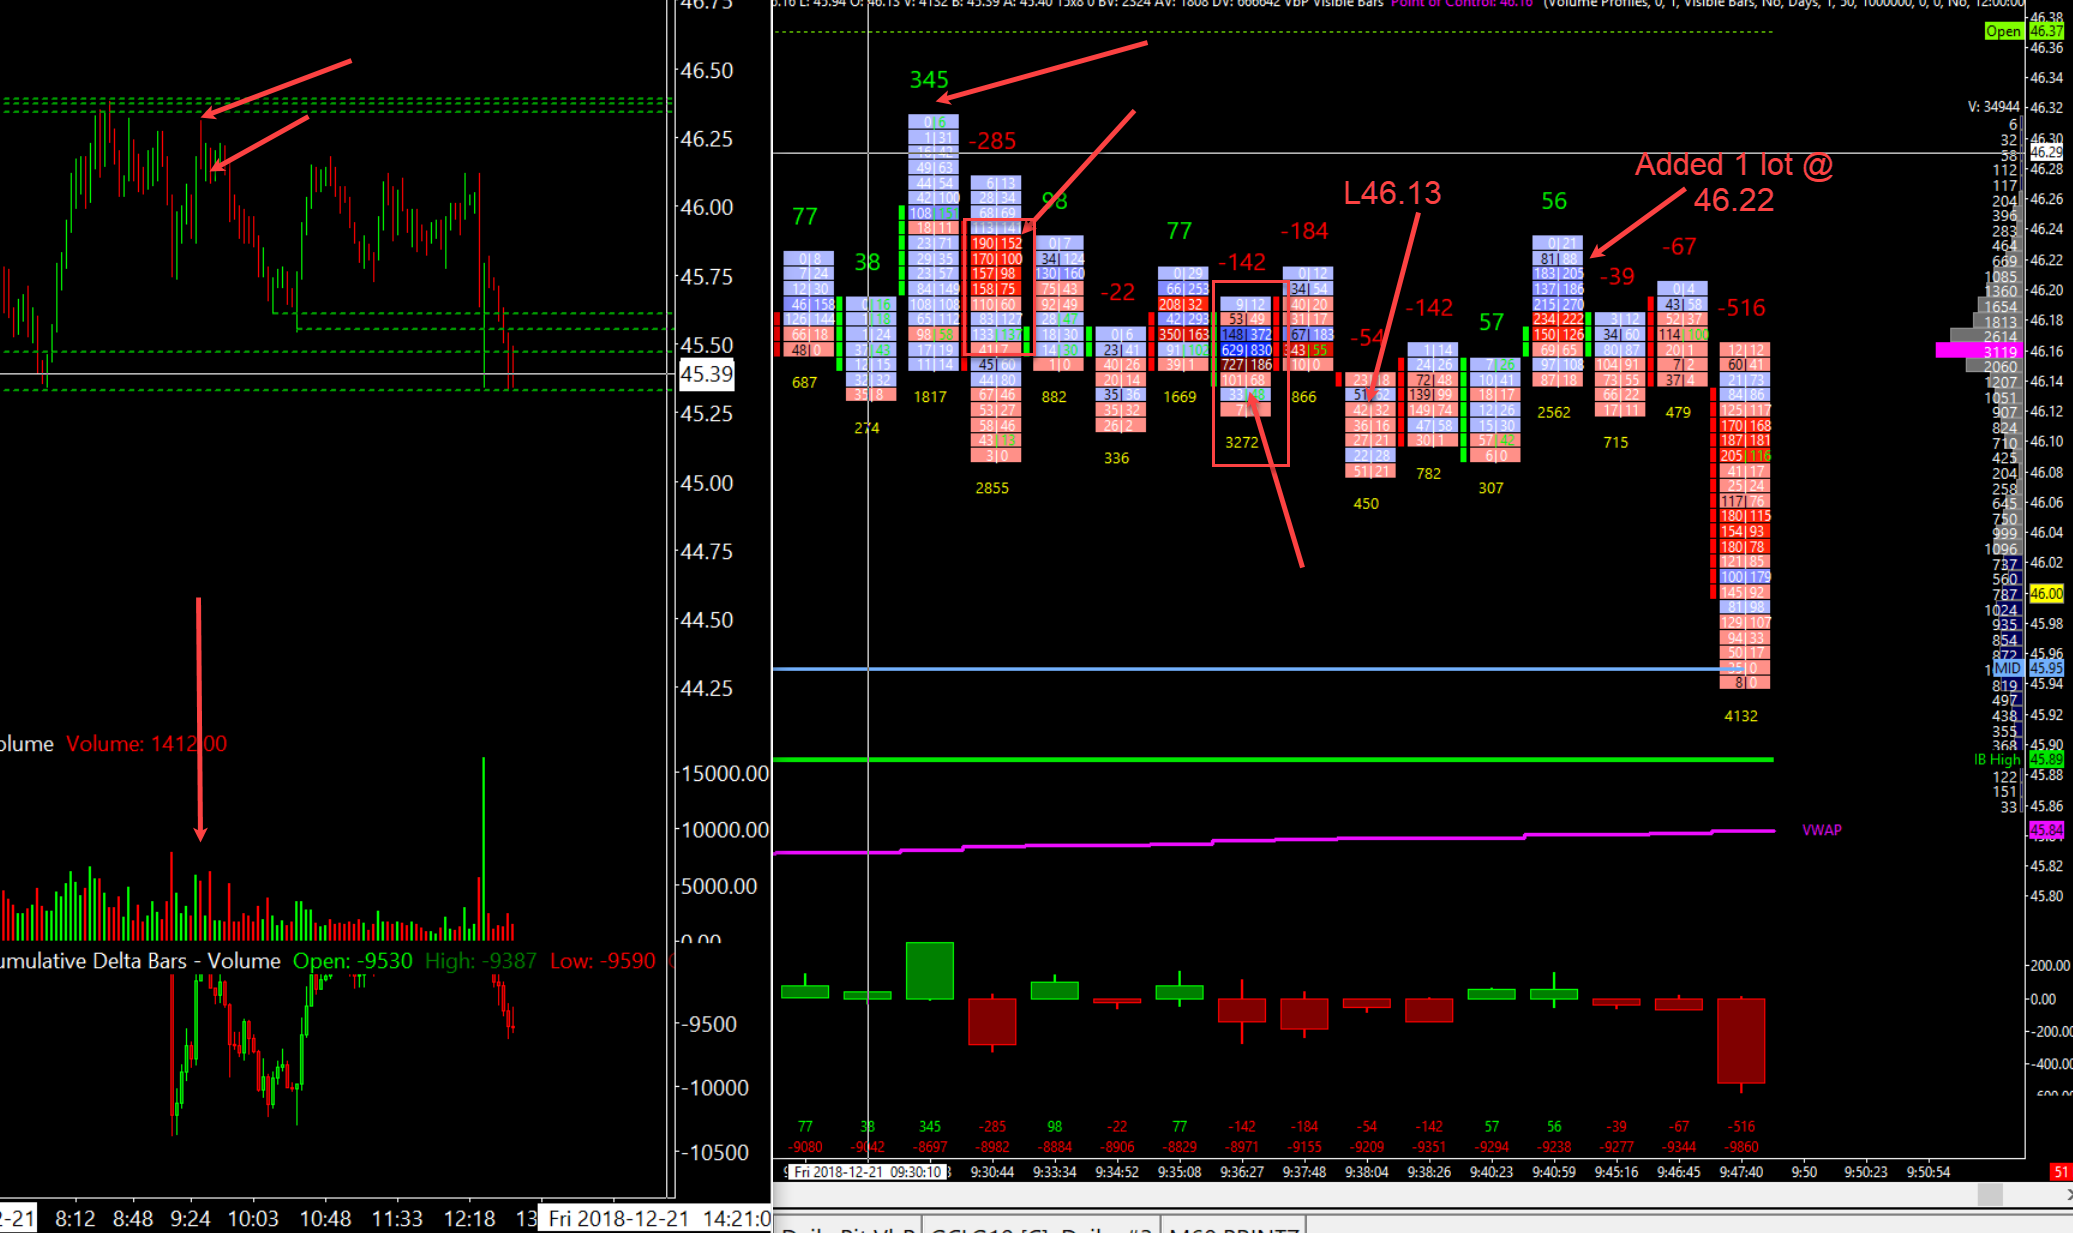Select the blue MID 45.95 label
Screen dimensions: 2073x1233
2007,668
